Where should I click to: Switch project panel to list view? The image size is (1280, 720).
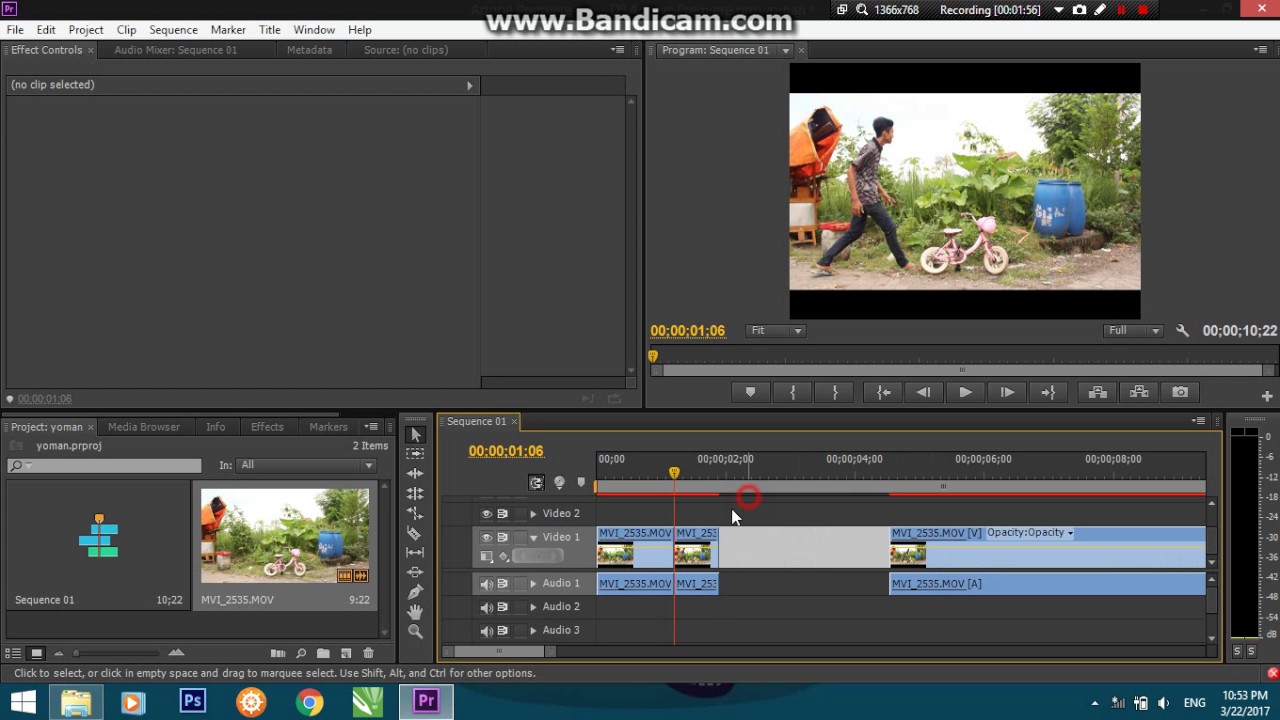14,654
